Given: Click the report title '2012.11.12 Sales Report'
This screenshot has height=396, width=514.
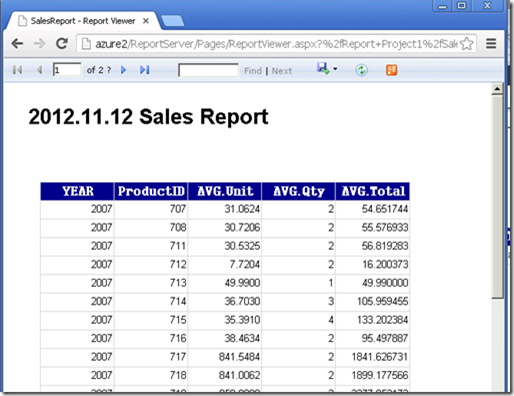Looking at the screenshot, I should [x=148, y=117].
